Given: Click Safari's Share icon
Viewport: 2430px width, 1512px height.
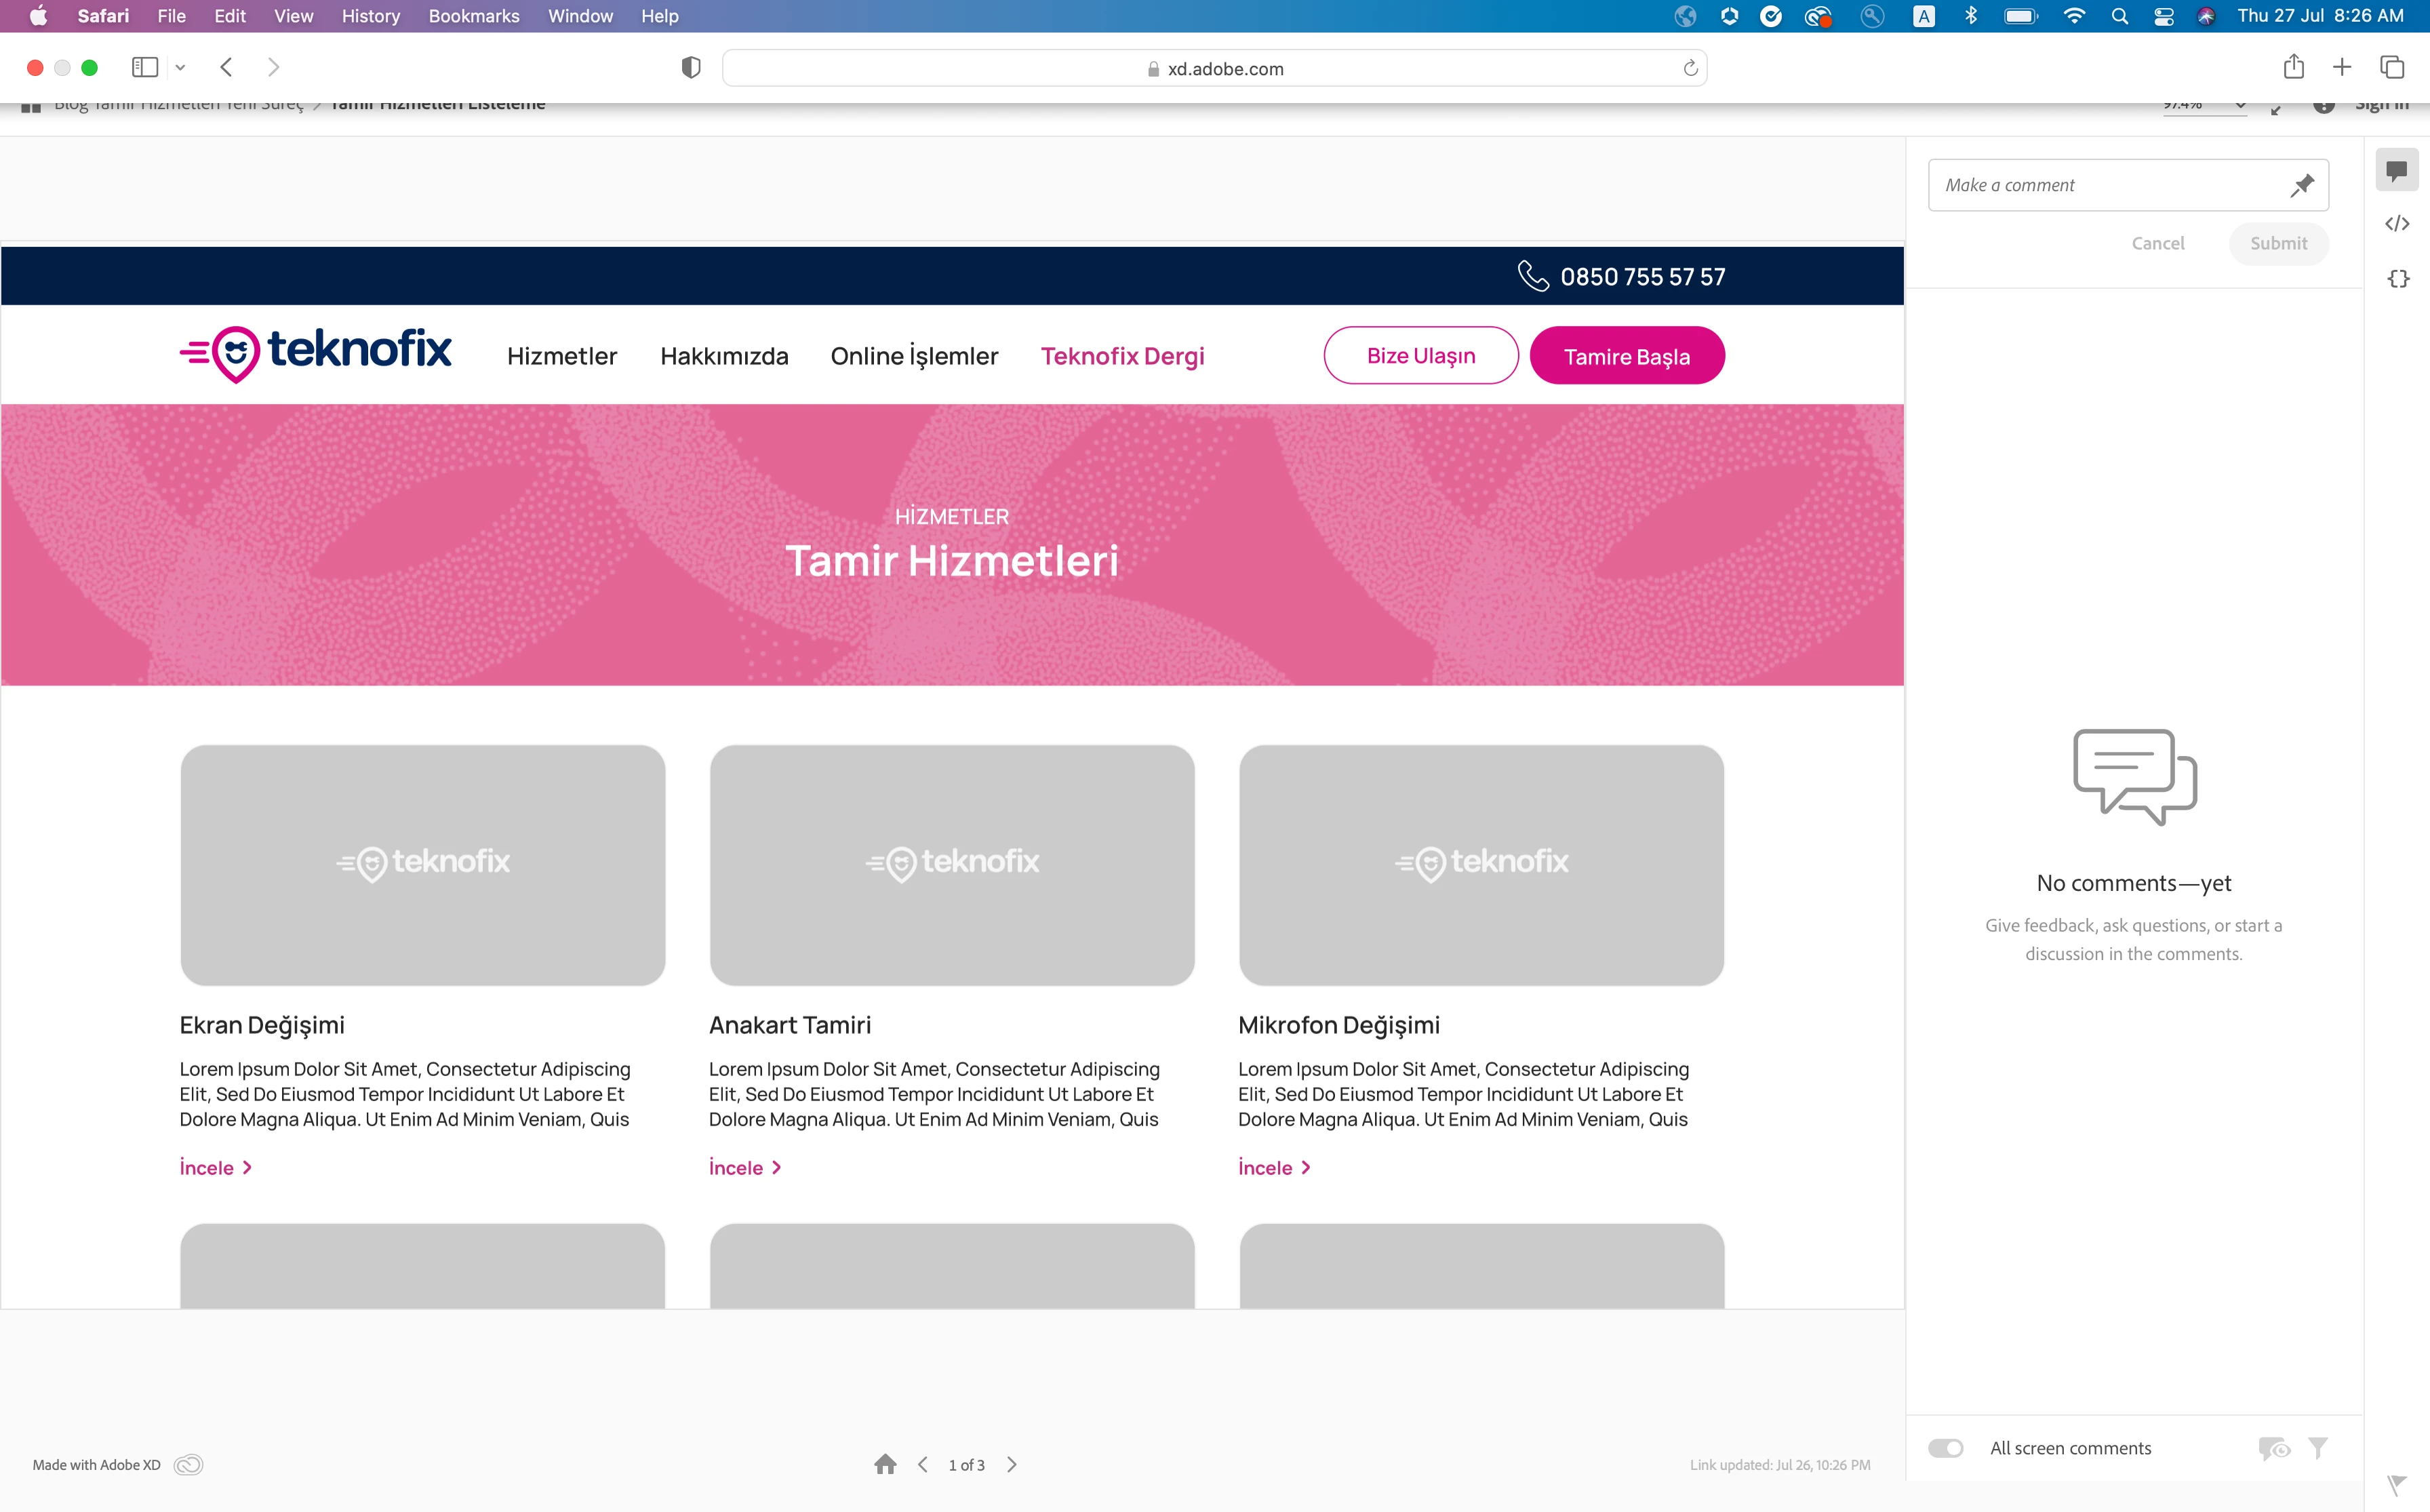Looking at the screenshot, I should (x=2293, y=67).
